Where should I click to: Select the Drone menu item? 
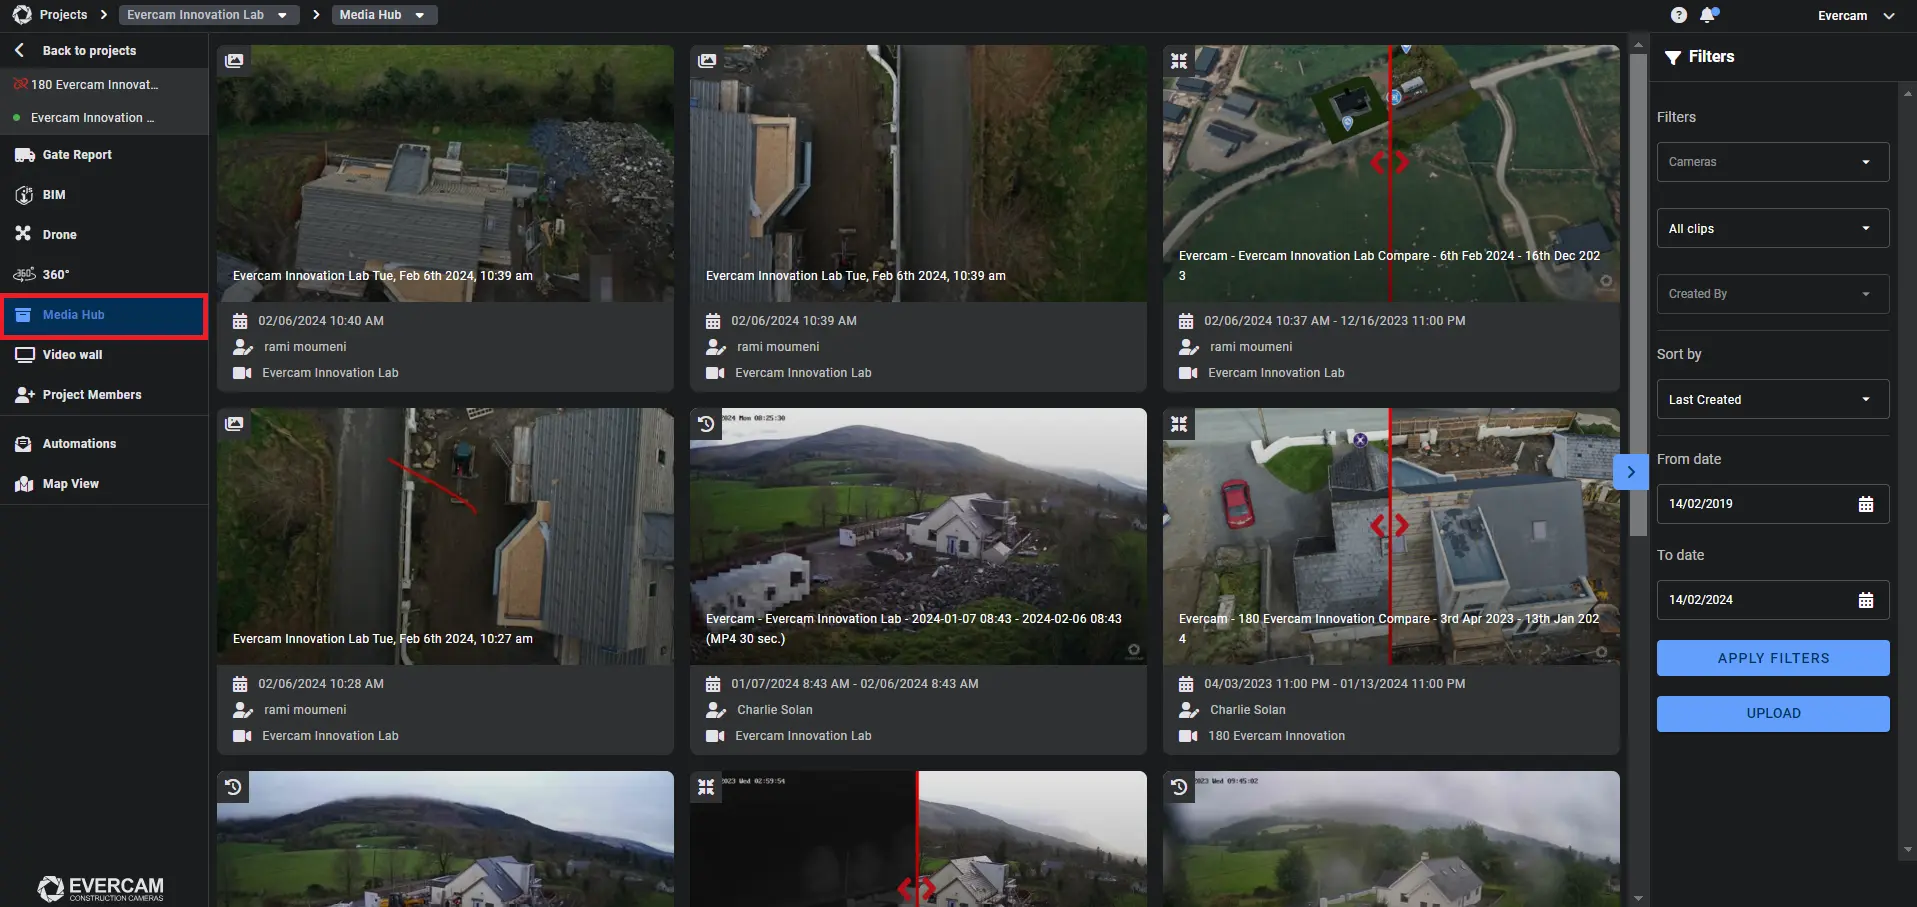pos(104,235)
